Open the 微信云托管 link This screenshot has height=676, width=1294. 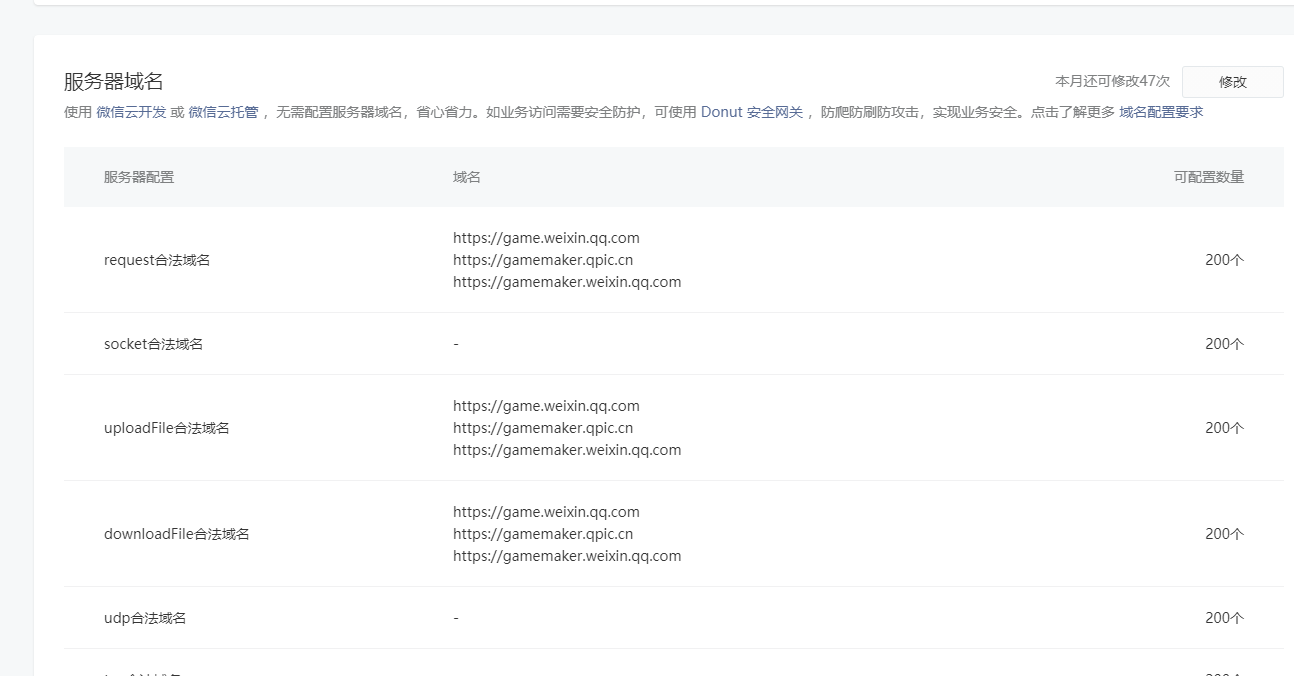tap(223, 113)
